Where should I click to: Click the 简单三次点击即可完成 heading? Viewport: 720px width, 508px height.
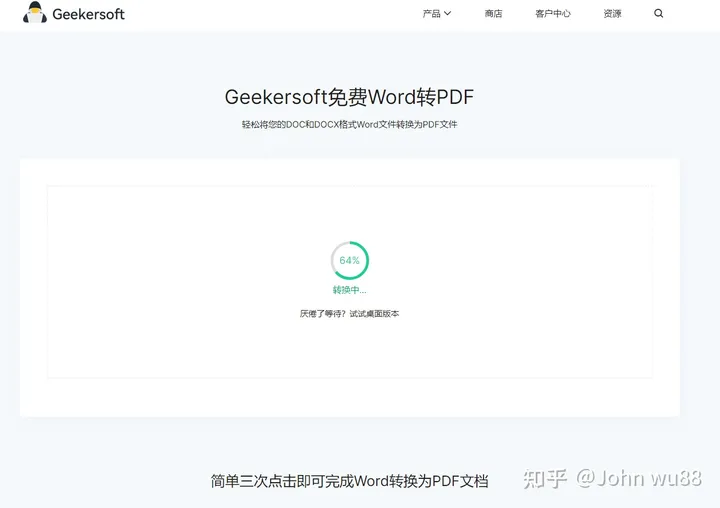point(349,481)
